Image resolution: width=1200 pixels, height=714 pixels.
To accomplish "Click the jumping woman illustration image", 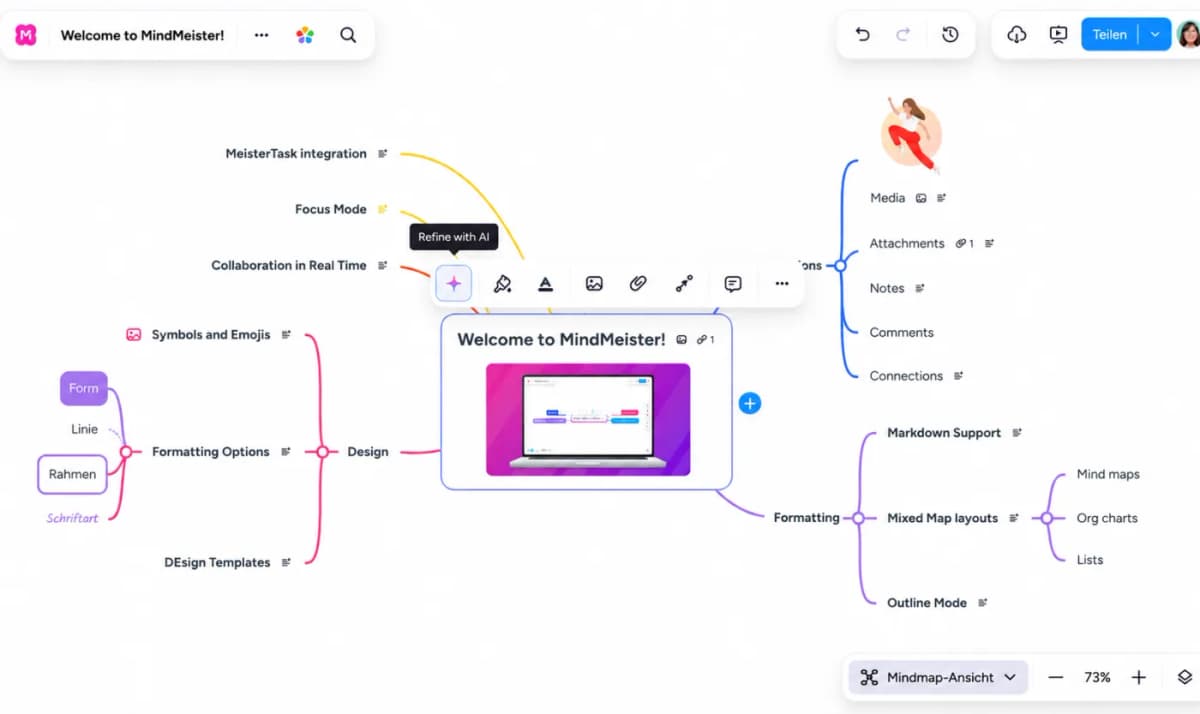I will 911,134.
